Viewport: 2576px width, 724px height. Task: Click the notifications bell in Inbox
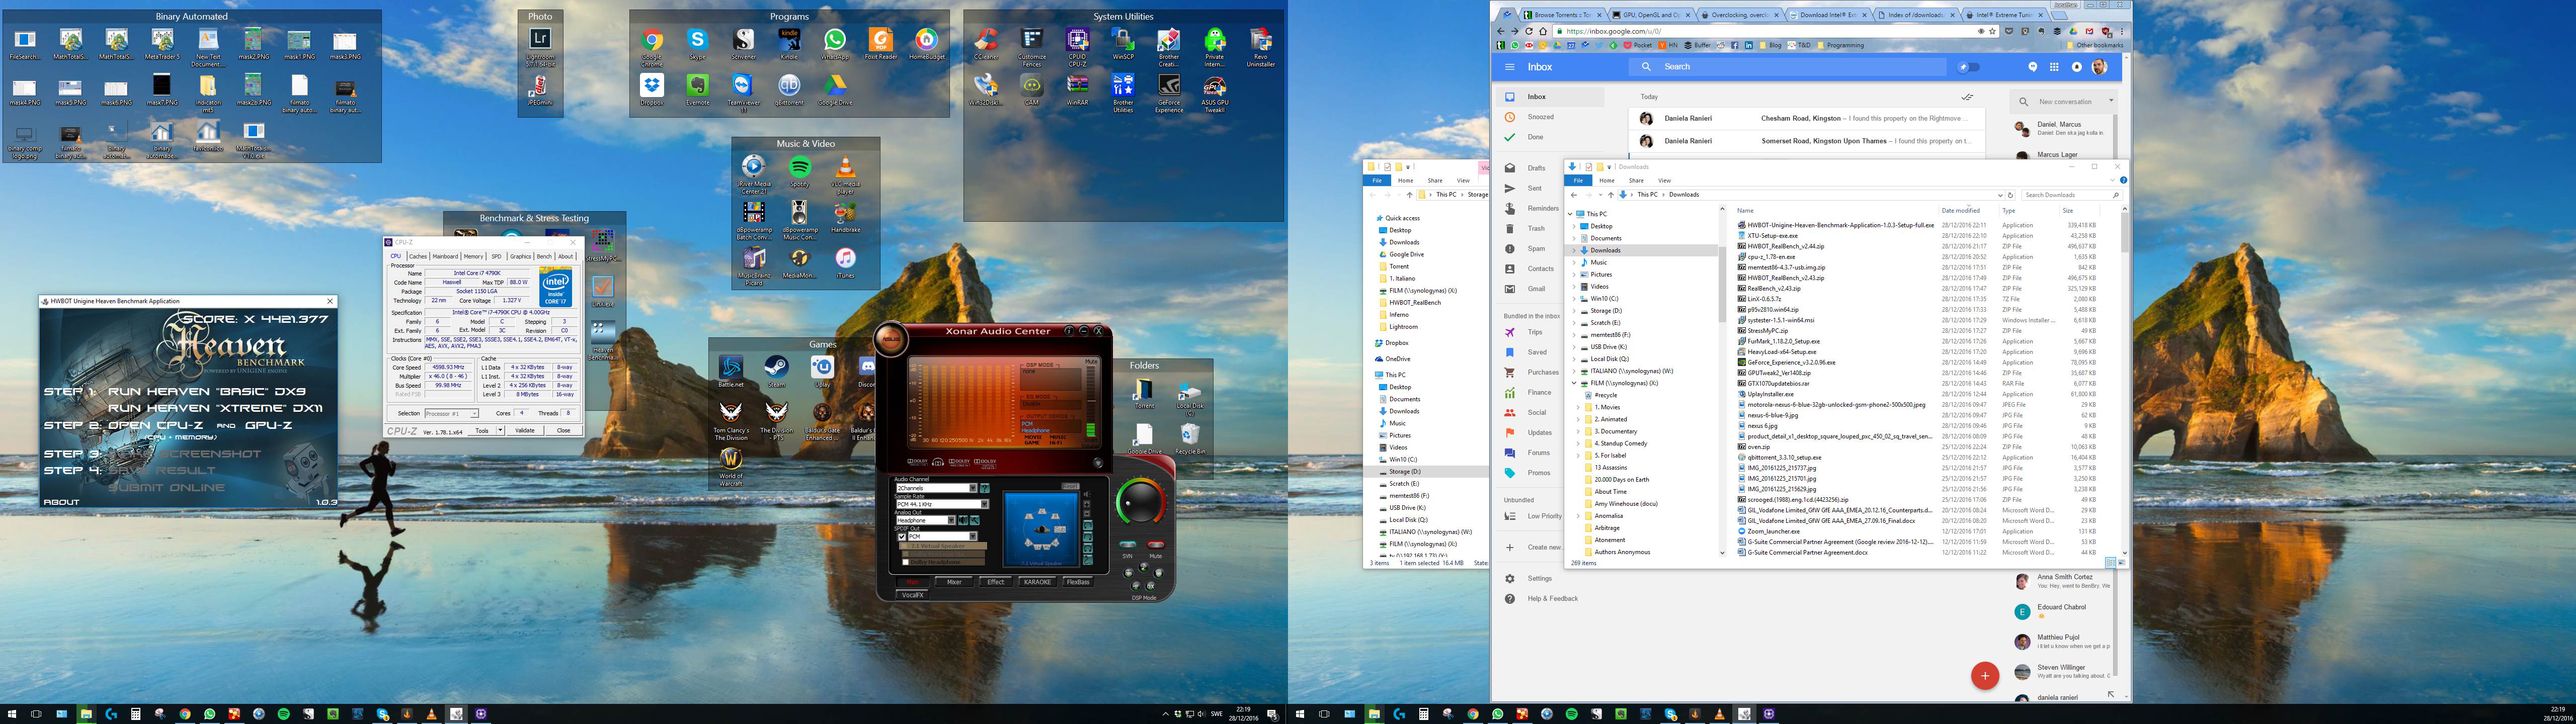click(x=2076, y=67)
